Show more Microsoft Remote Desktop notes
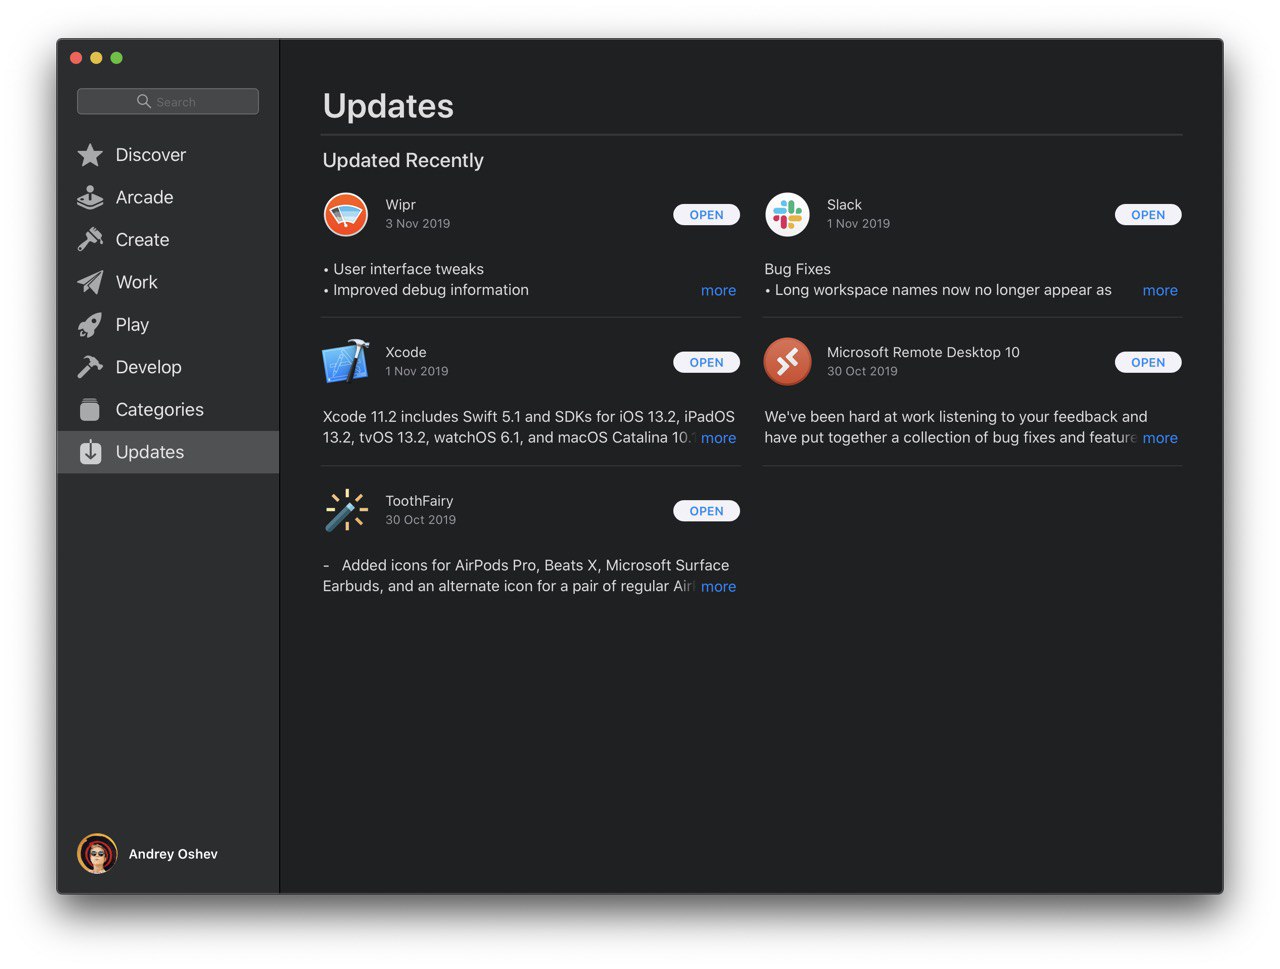This screenshot has height=969, width=1280. 1160,438
